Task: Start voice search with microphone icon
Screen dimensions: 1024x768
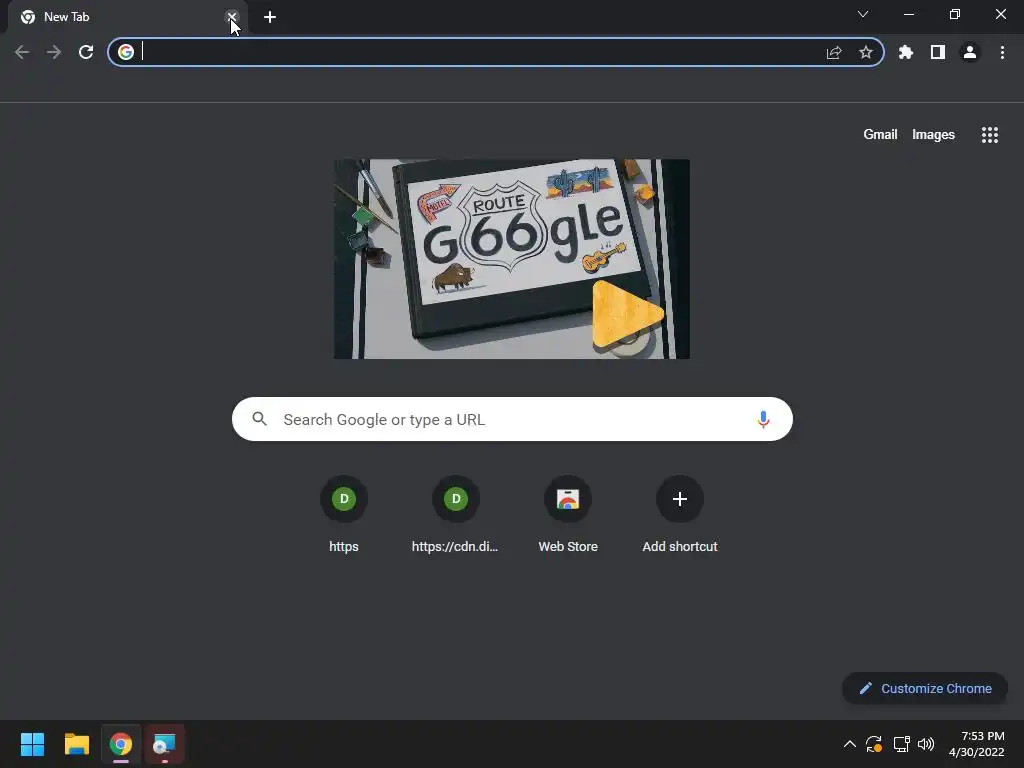Action: pos(763,419)
